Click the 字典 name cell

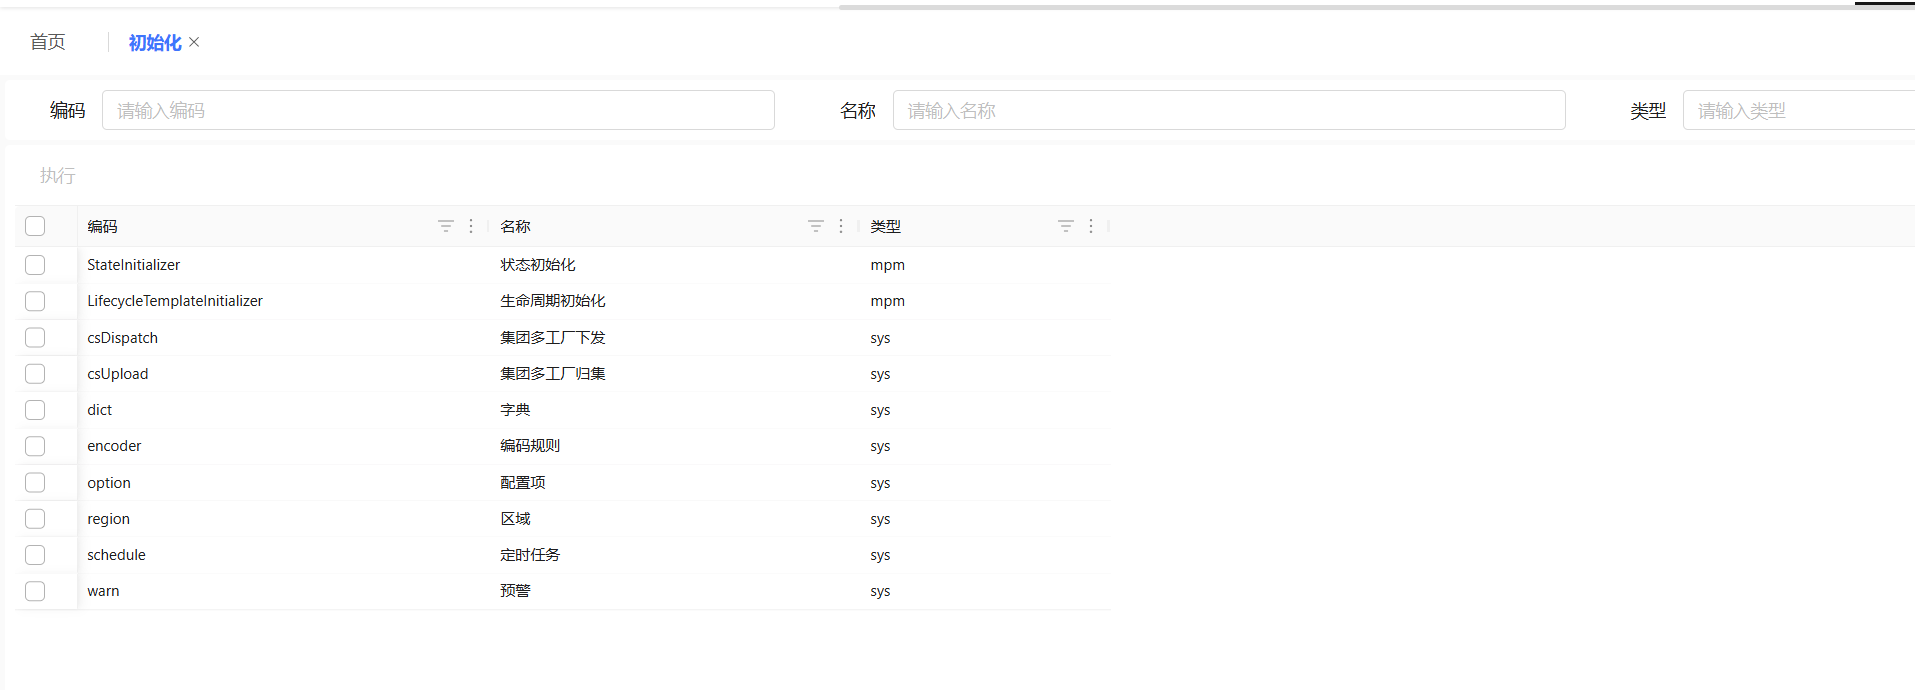pos(515,410)
